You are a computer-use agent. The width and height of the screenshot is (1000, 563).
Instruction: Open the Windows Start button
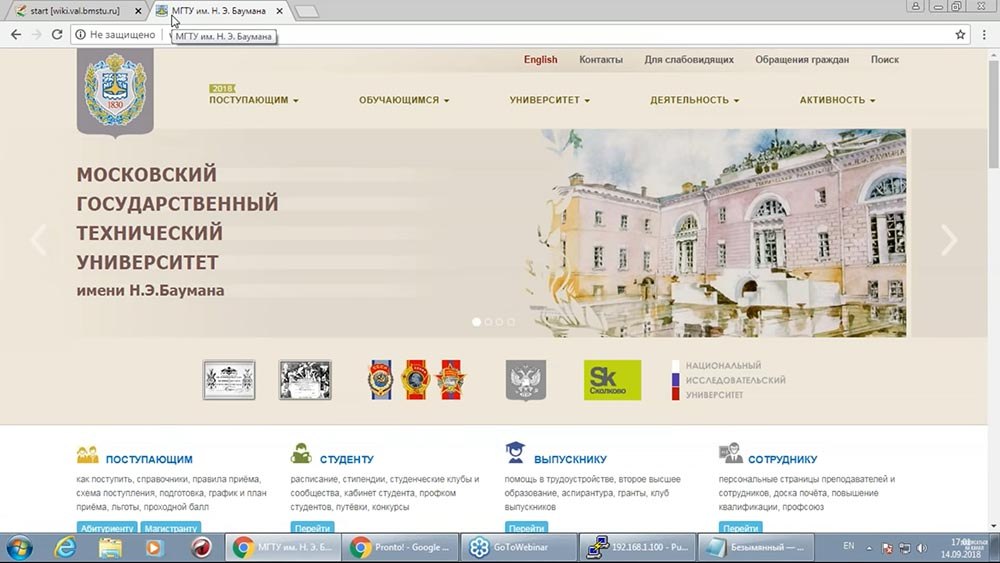pos(19,548)
